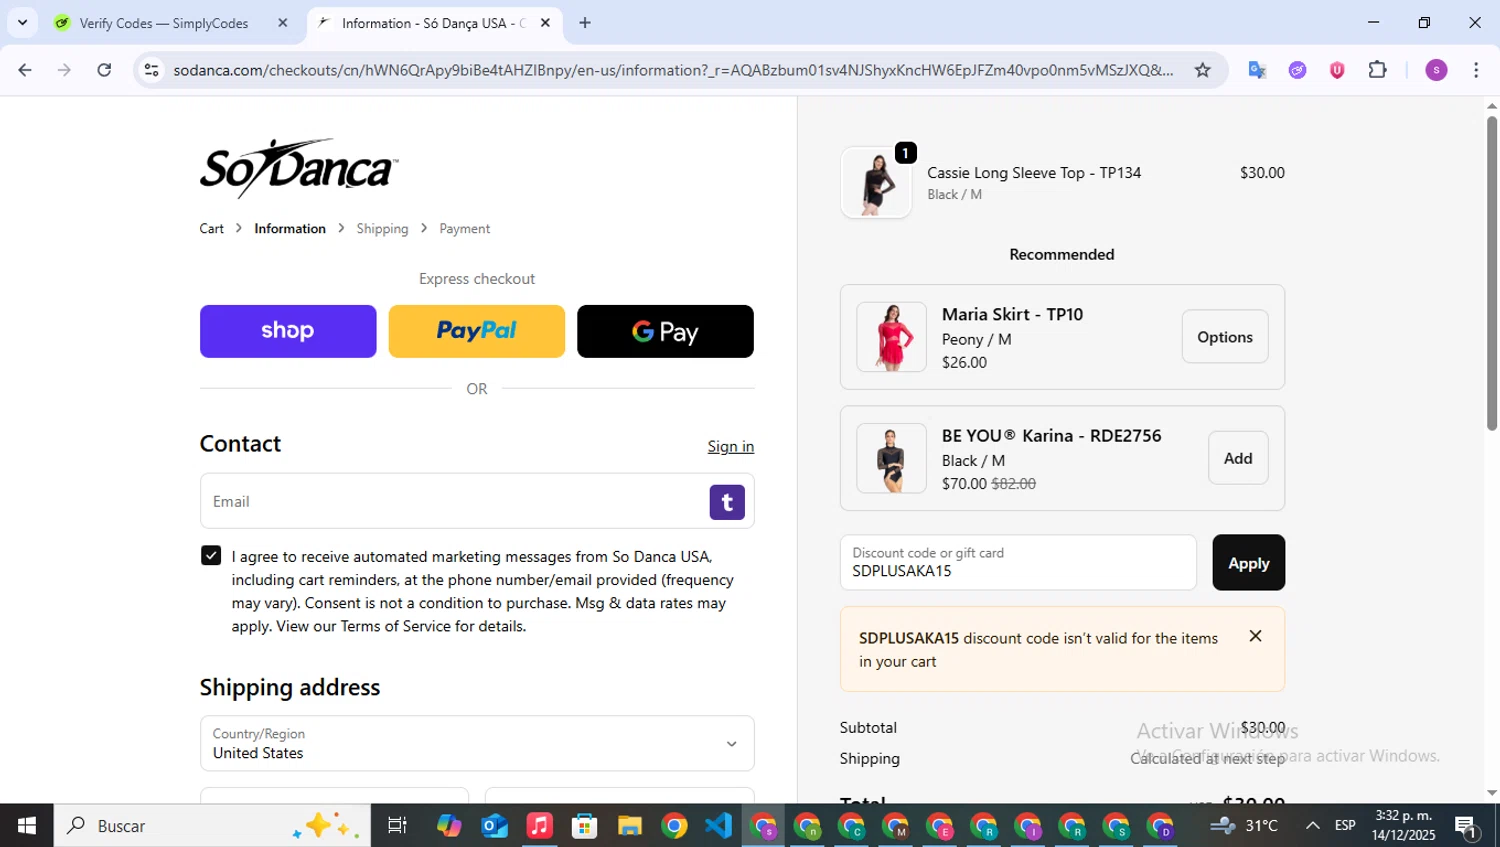Select the Information breadcrumb step
Viewport: 1500px width, 847px height.
[x=290, y=229]
